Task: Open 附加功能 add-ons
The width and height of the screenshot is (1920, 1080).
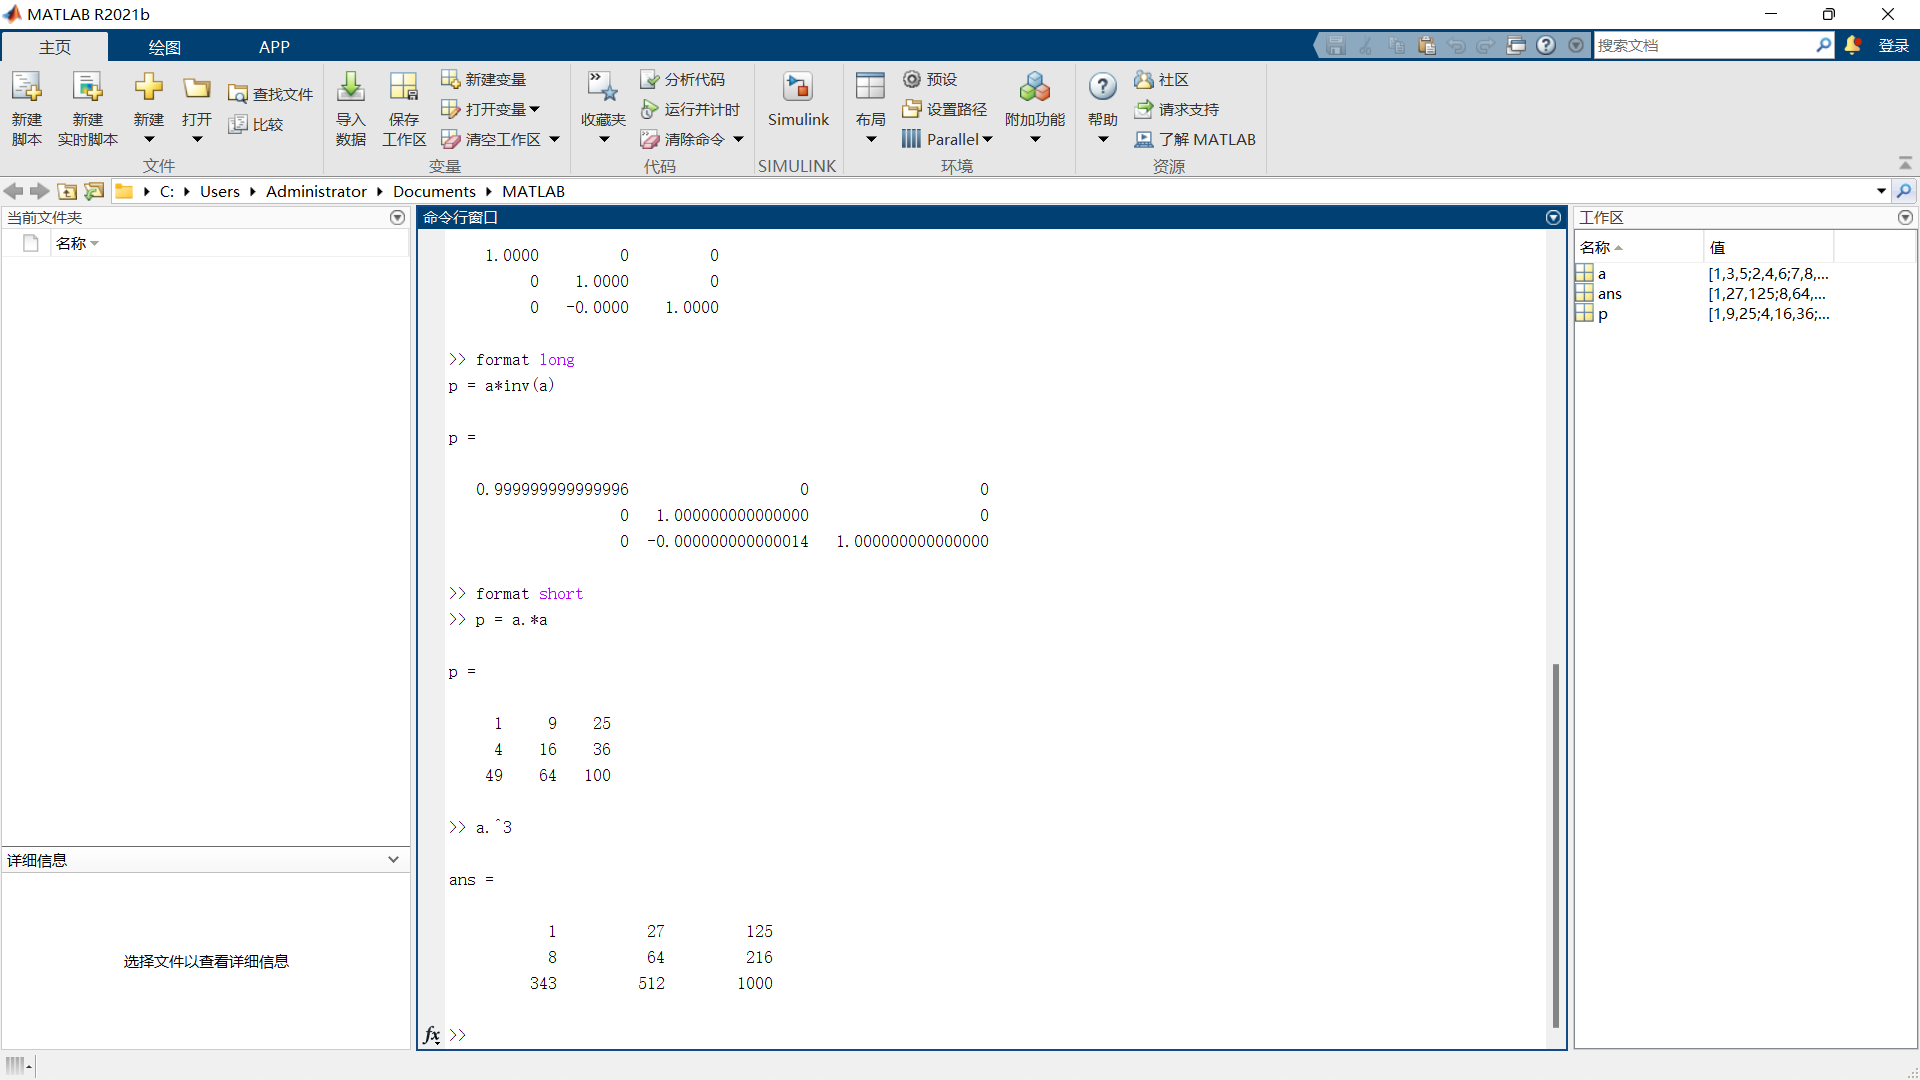Action: pos(1035,108)
